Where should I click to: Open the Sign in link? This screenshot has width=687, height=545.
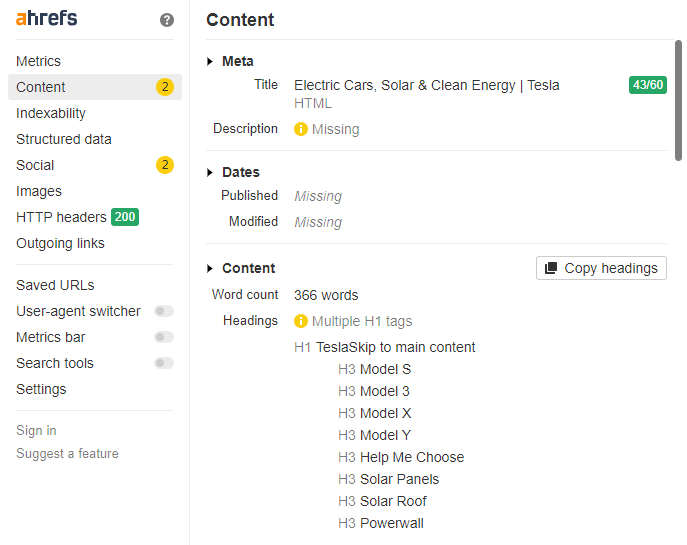pos(36,430)
